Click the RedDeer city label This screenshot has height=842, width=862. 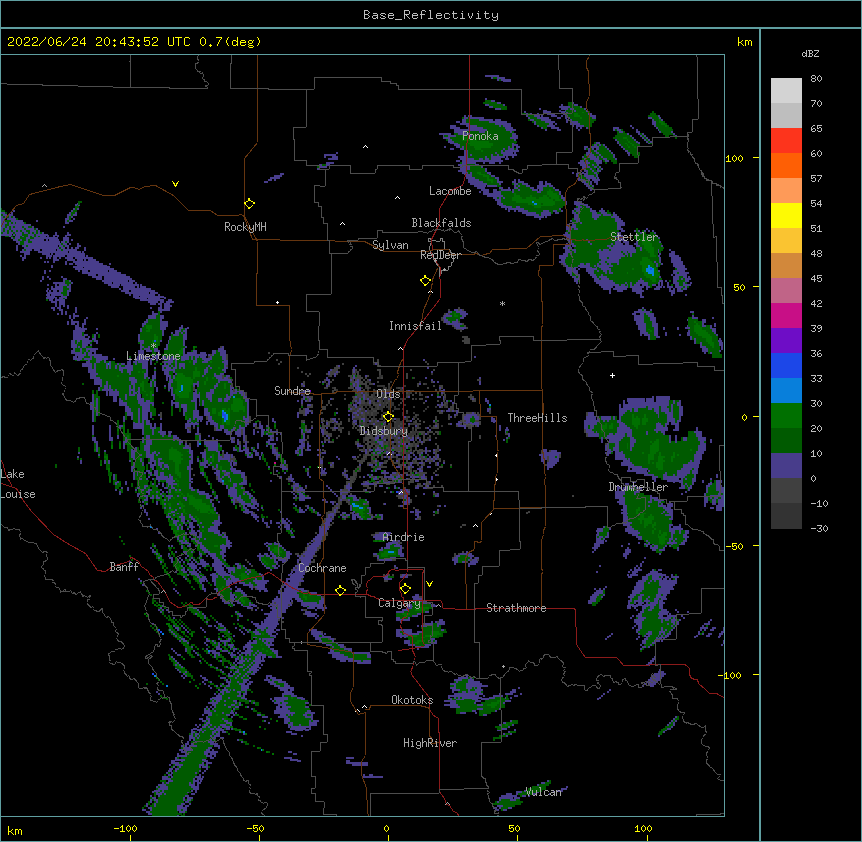(x=440, y=255)
